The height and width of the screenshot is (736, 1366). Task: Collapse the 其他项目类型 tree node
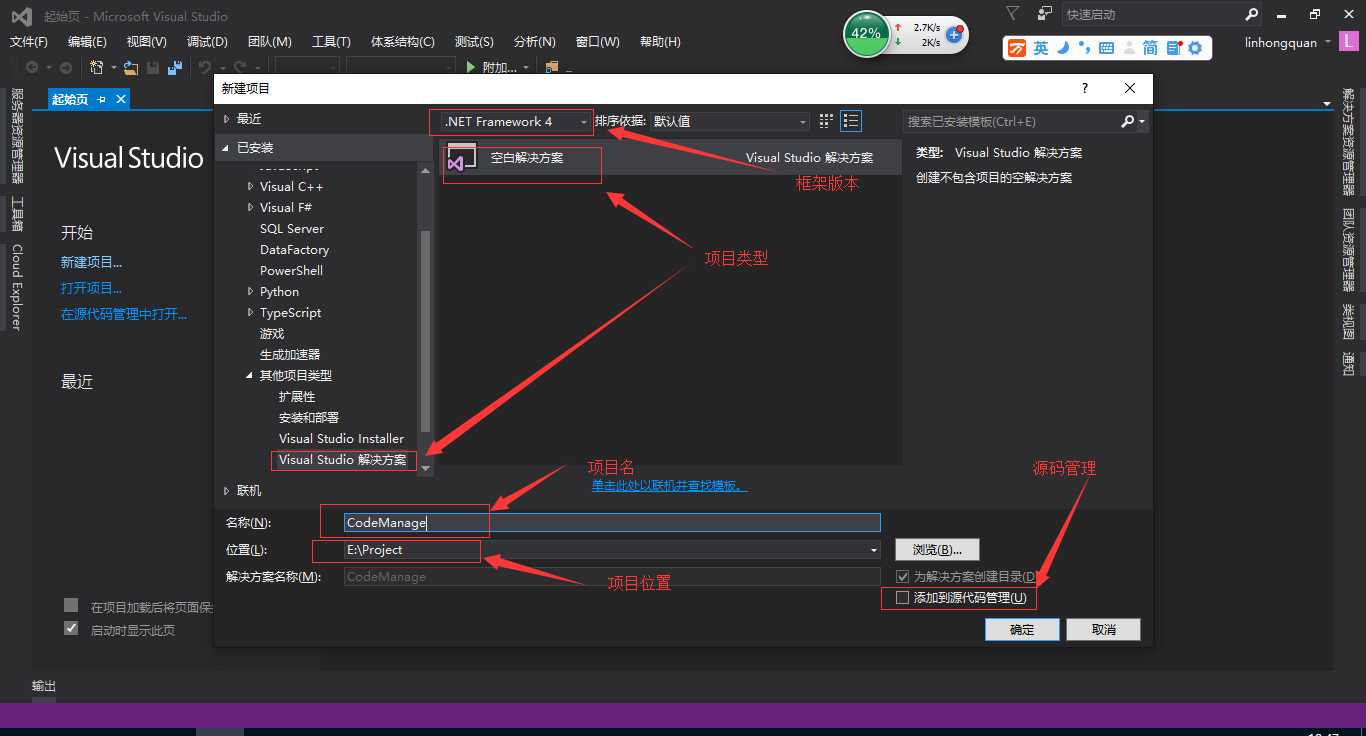tap(251, 376)
